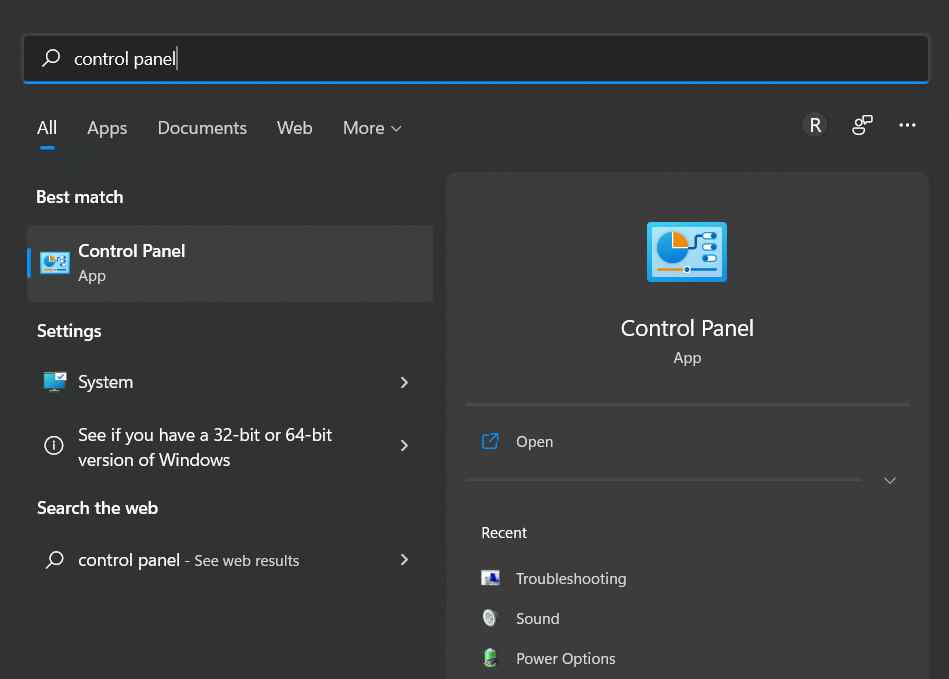Select the Web filter tab

(294, 128)
